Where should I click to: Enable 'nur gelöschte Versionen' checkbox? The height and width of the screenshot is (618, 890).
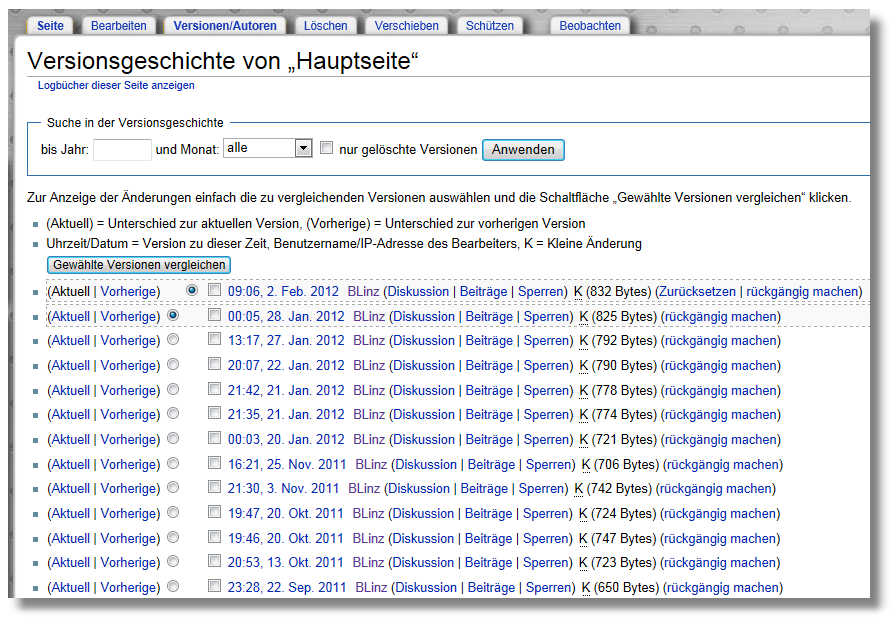(326, 148)
